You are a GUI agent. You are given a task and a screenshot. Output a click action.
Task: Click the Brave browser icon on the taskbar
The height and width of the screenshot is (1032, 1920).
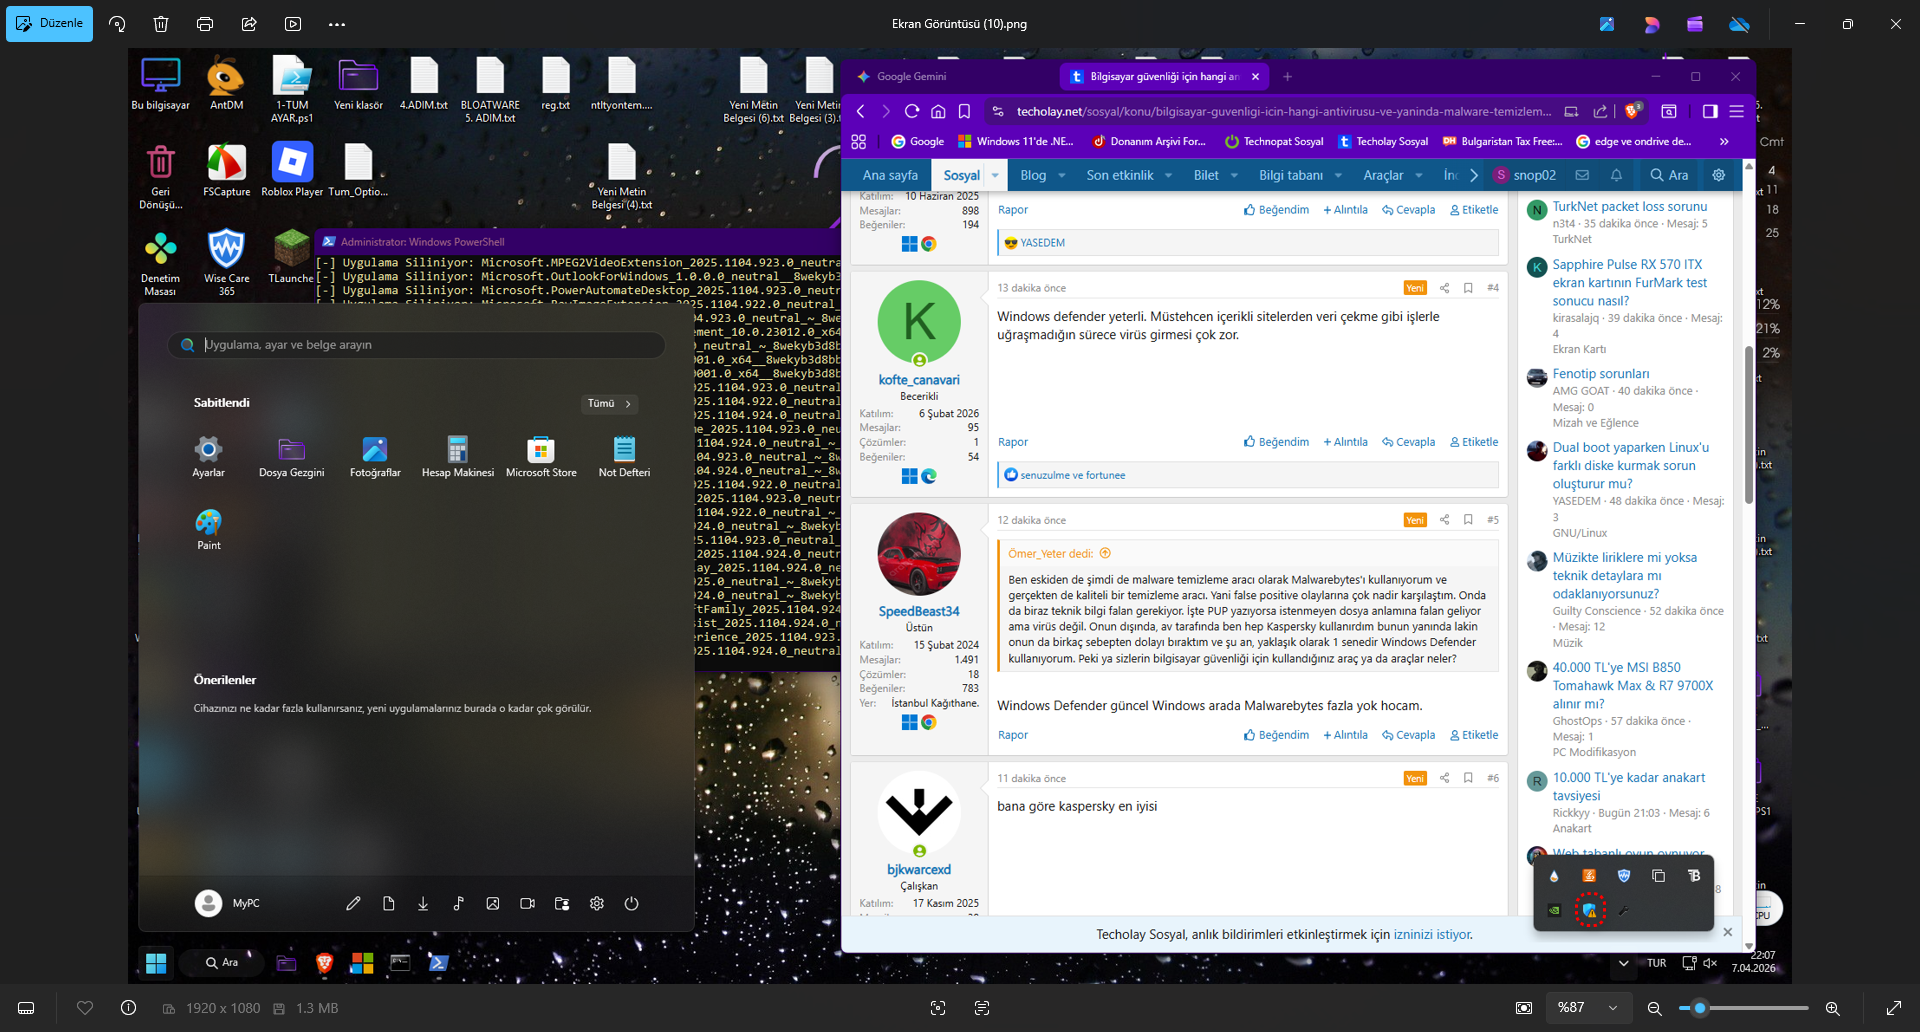324,963
